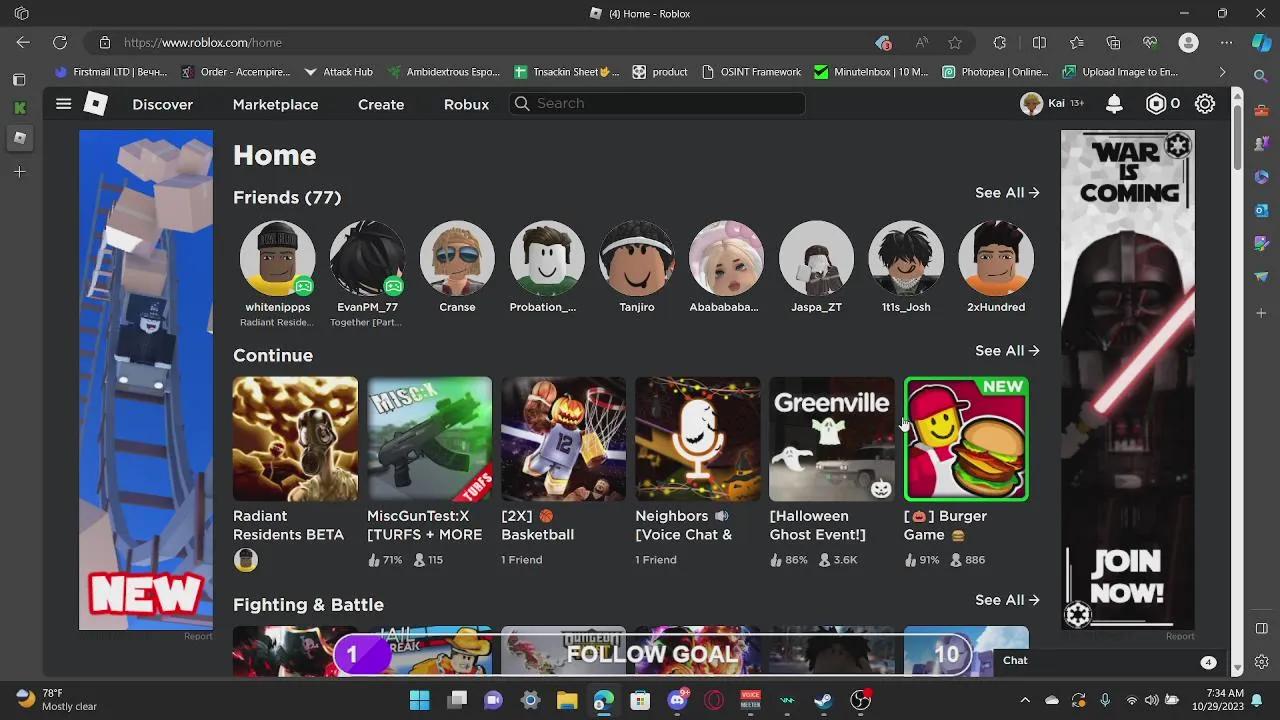The image size is (1280, 720).
Task: See All in Fighting & Battle section
Action: point(1007,600)
